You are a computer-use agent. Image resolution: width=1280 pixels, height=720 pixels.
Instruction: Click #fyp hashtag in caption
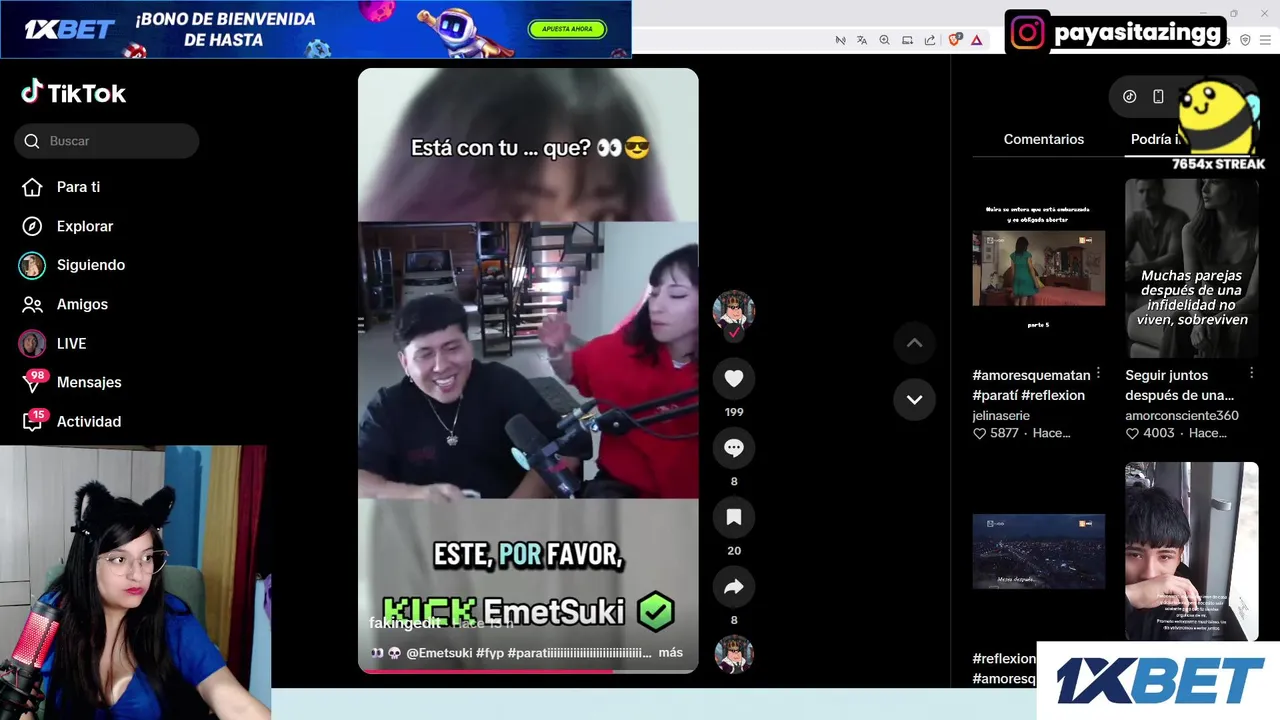[x=490, y=652]
